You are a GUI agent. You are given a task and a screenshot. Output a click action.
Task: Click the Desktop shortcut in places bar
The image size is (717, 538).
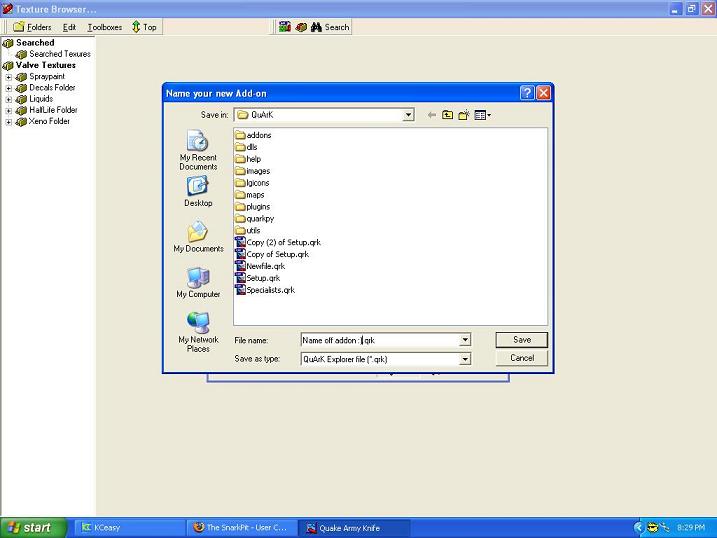tap(198, 187)
